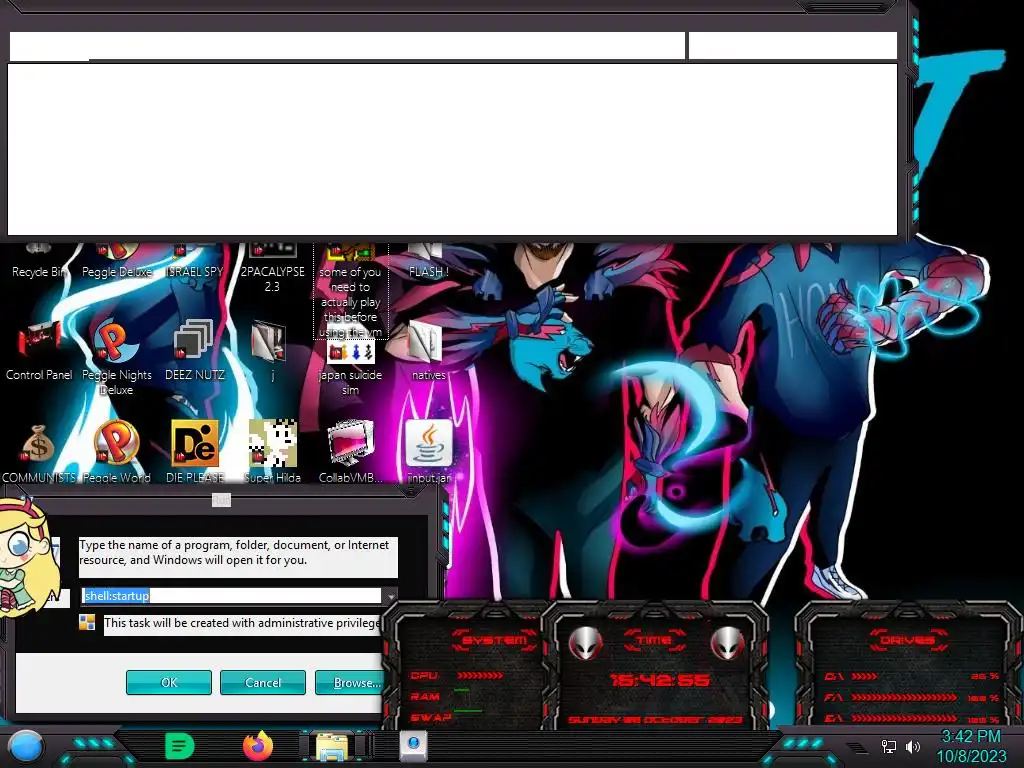Click OK in the Run dialog
1024x768 pixels.
point(168,682)
